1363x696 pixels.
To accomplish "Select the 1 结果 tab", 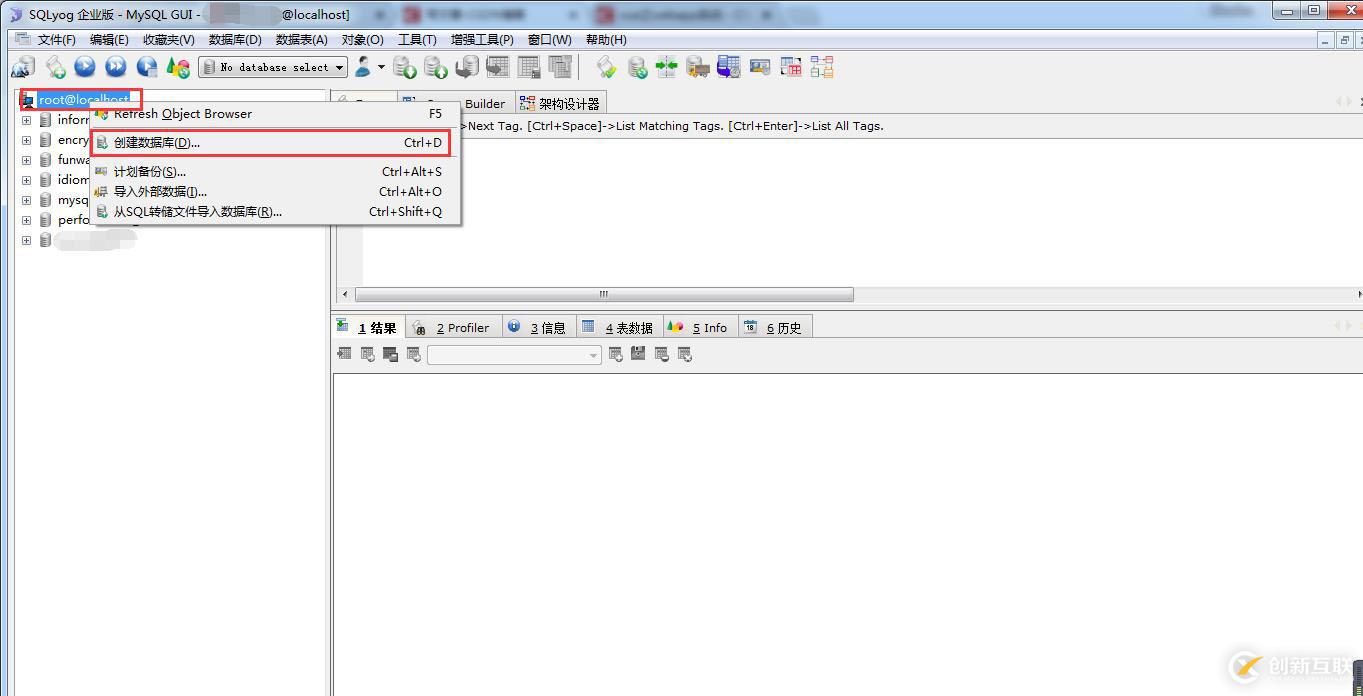I will click(x=368, y=328).
